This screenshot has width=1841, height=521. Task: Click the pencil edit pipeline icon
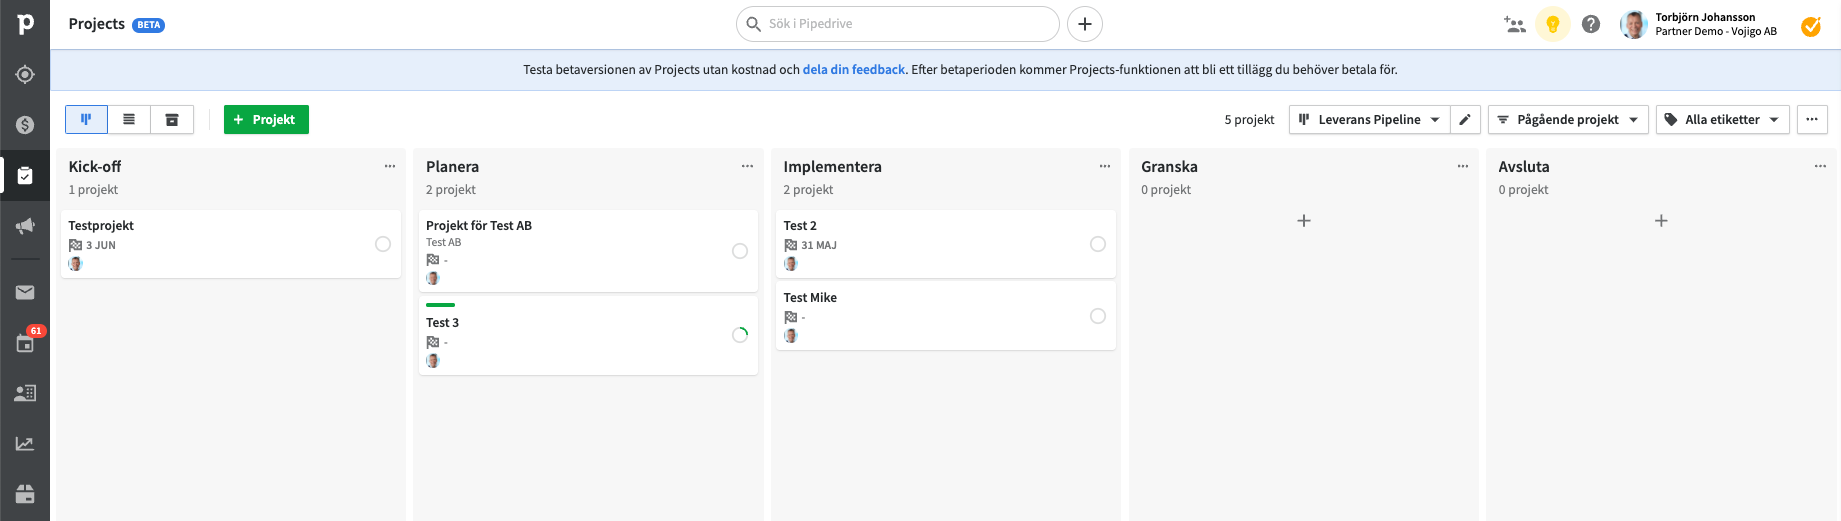1465,120
